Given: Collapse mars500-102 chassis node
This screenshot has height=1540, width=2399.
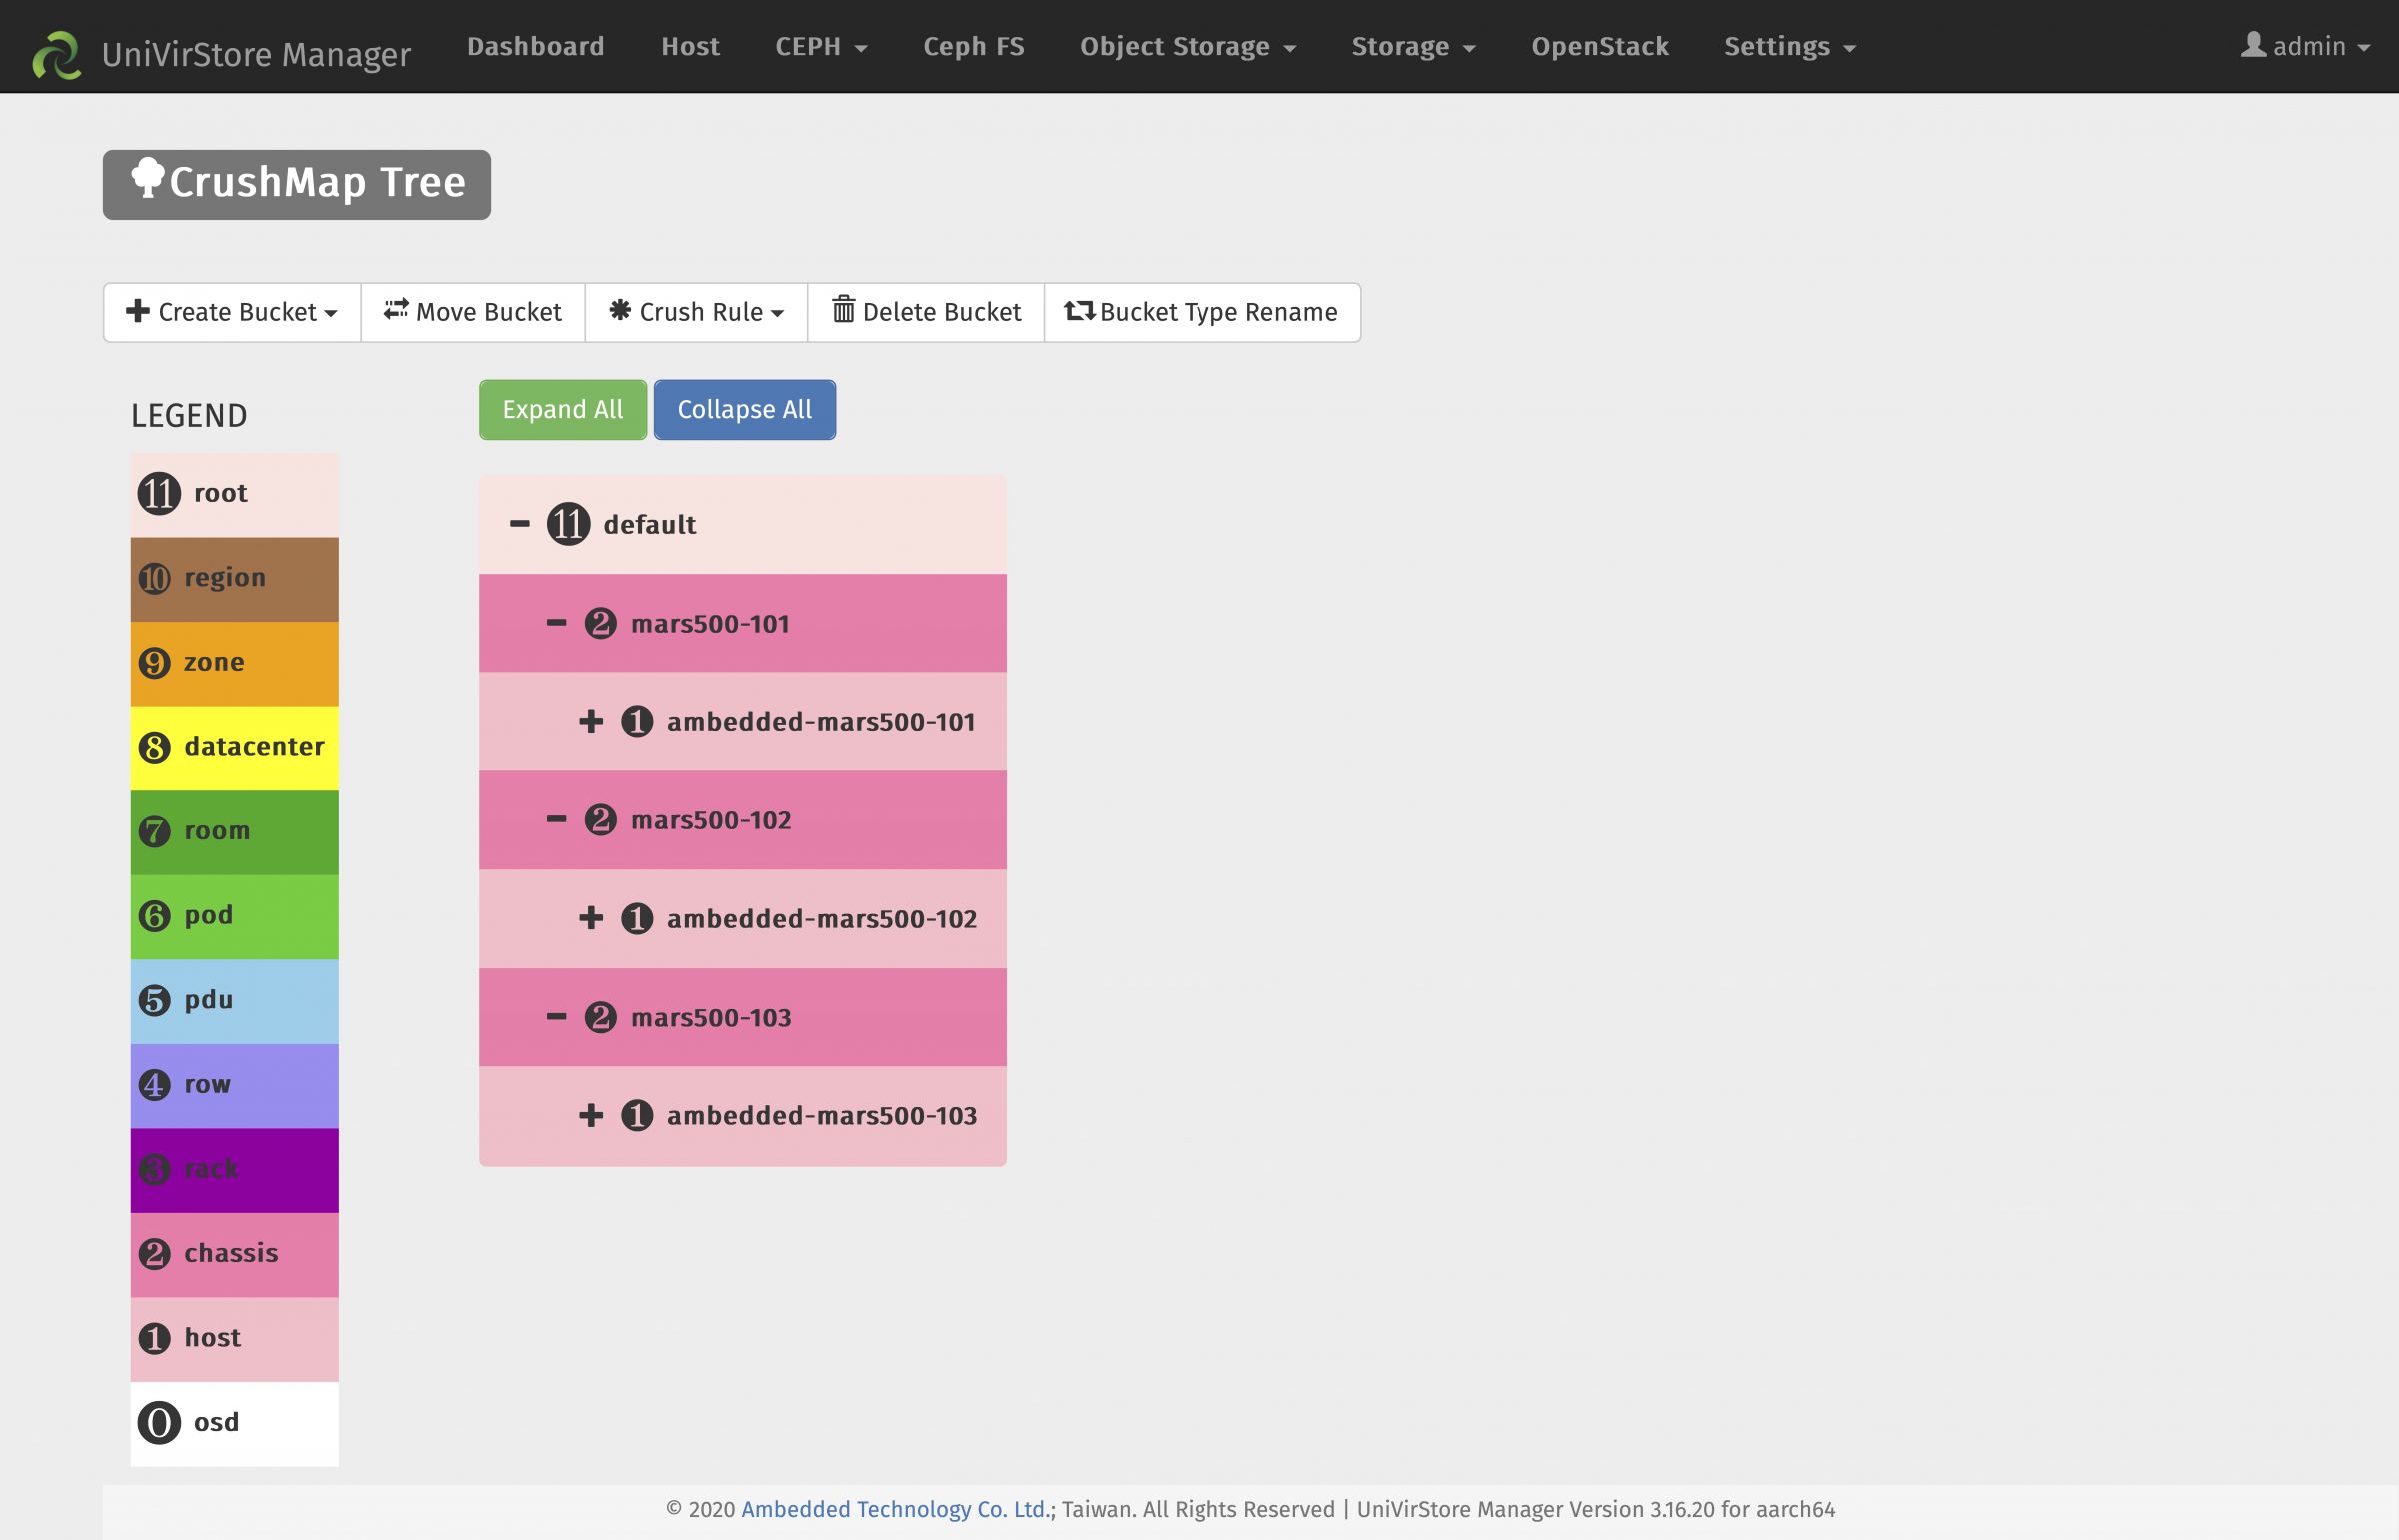Looking at the screenshot, I should coord(556,820).
